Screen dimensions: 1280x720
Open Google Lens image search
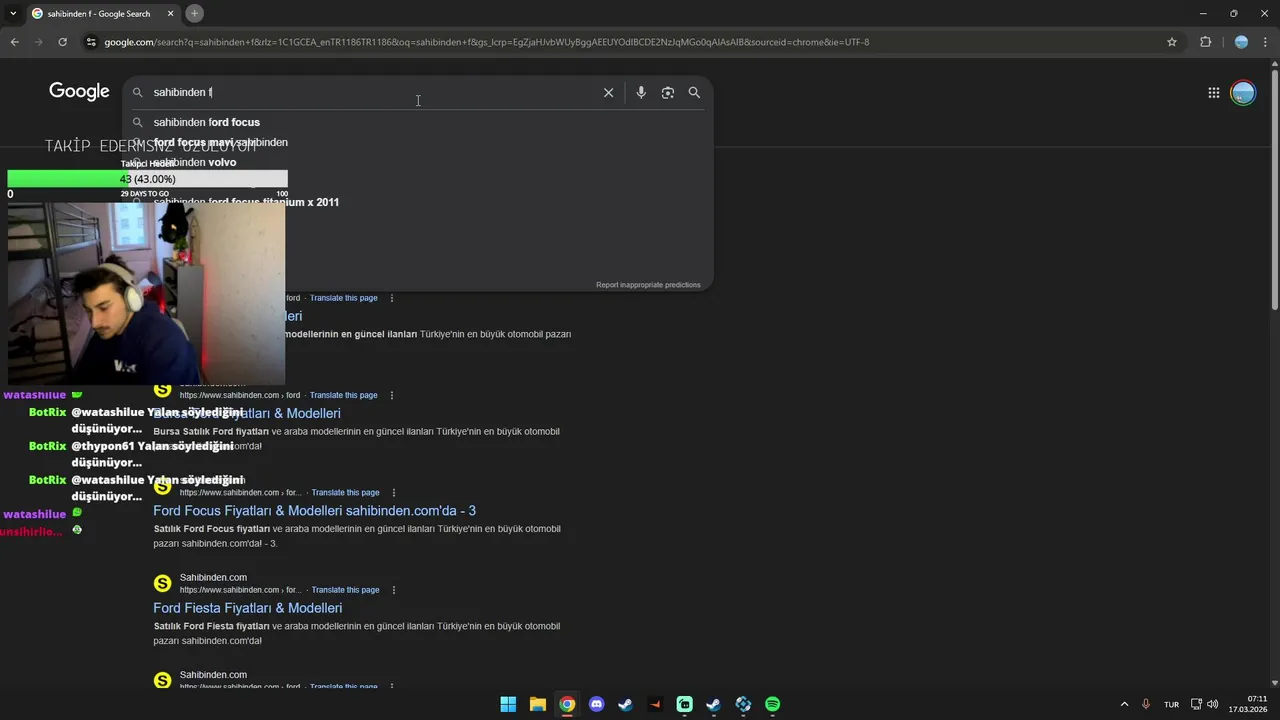tap(667, 92)
